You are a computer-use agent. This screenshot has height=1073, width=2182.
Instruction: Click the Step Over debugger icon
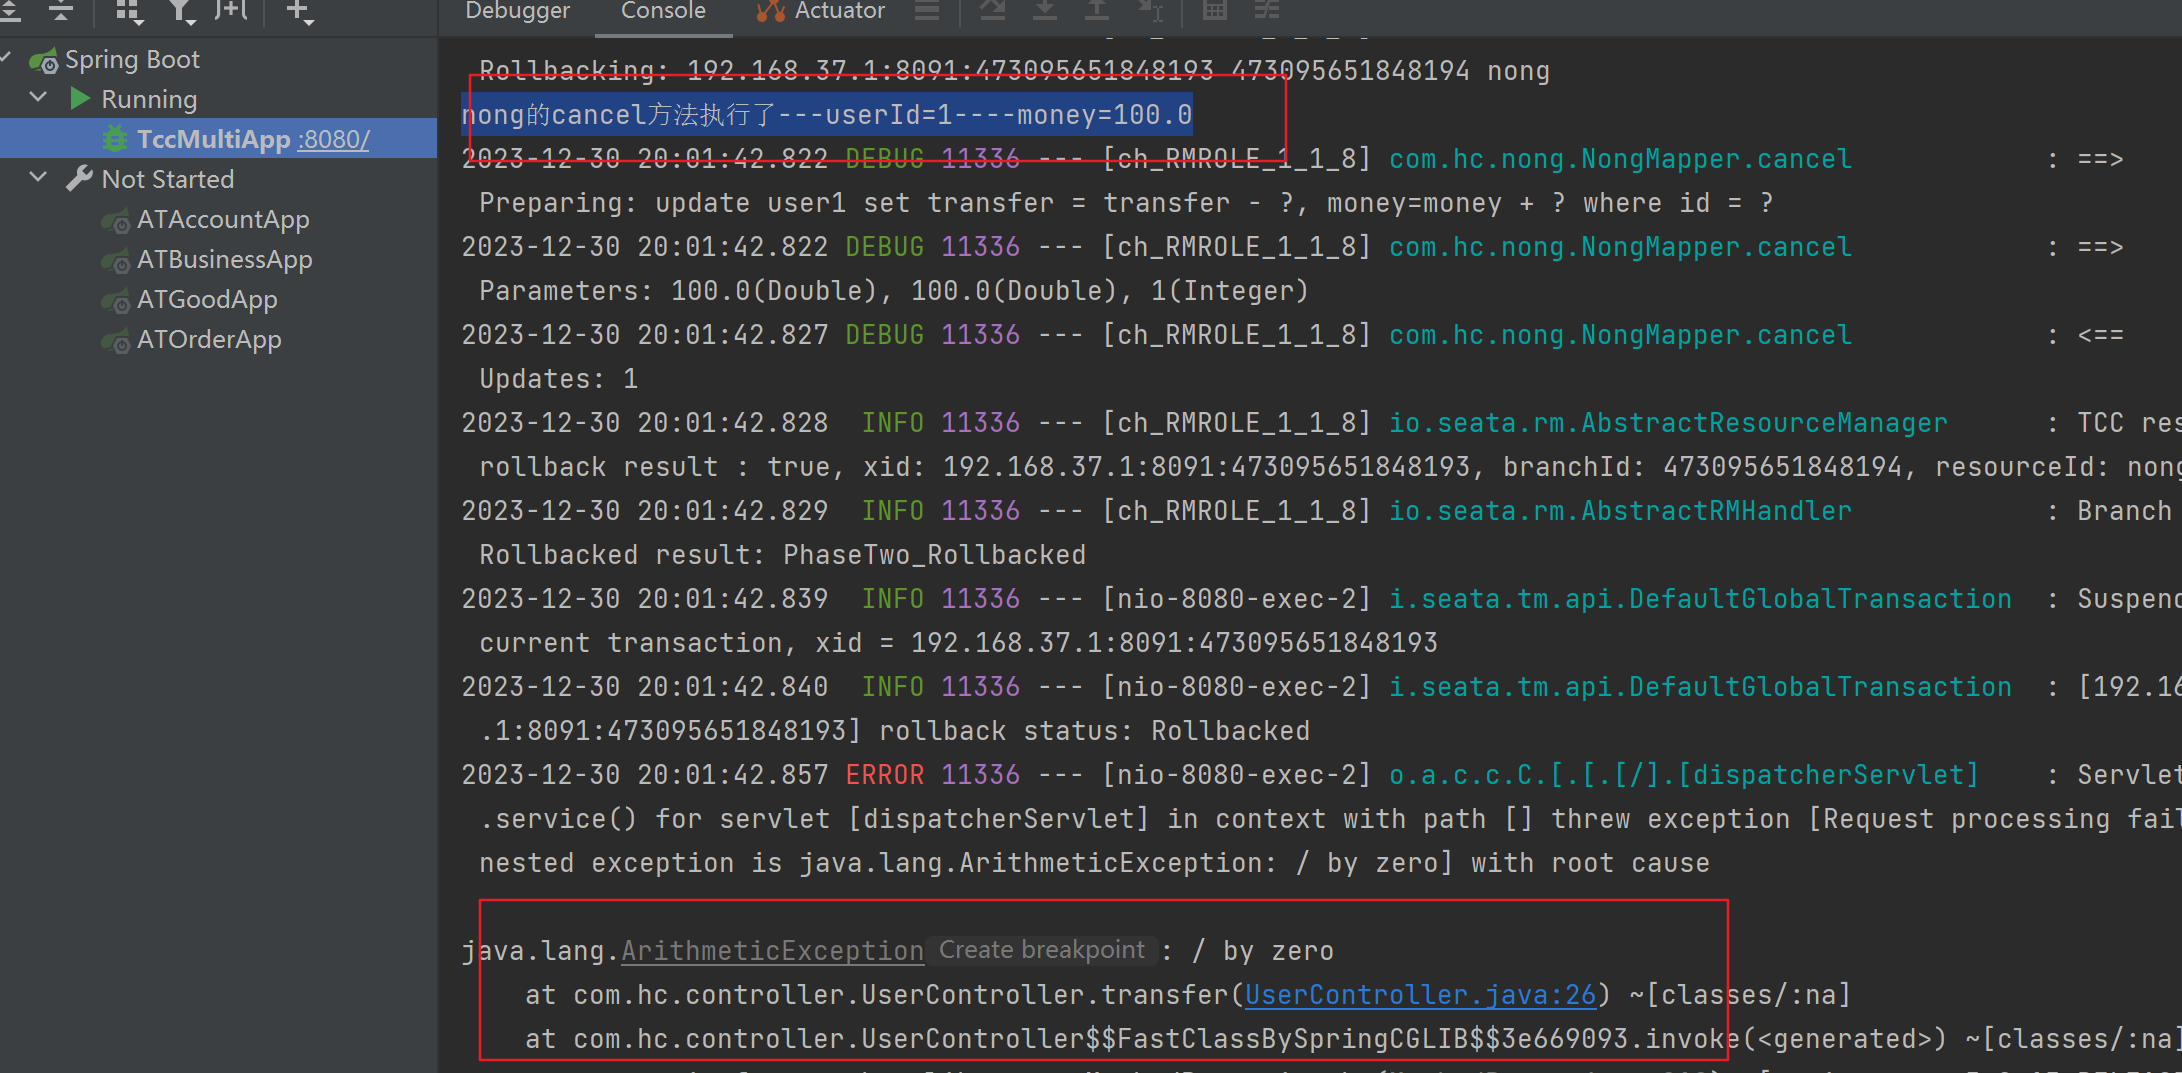tap(992, 11)
